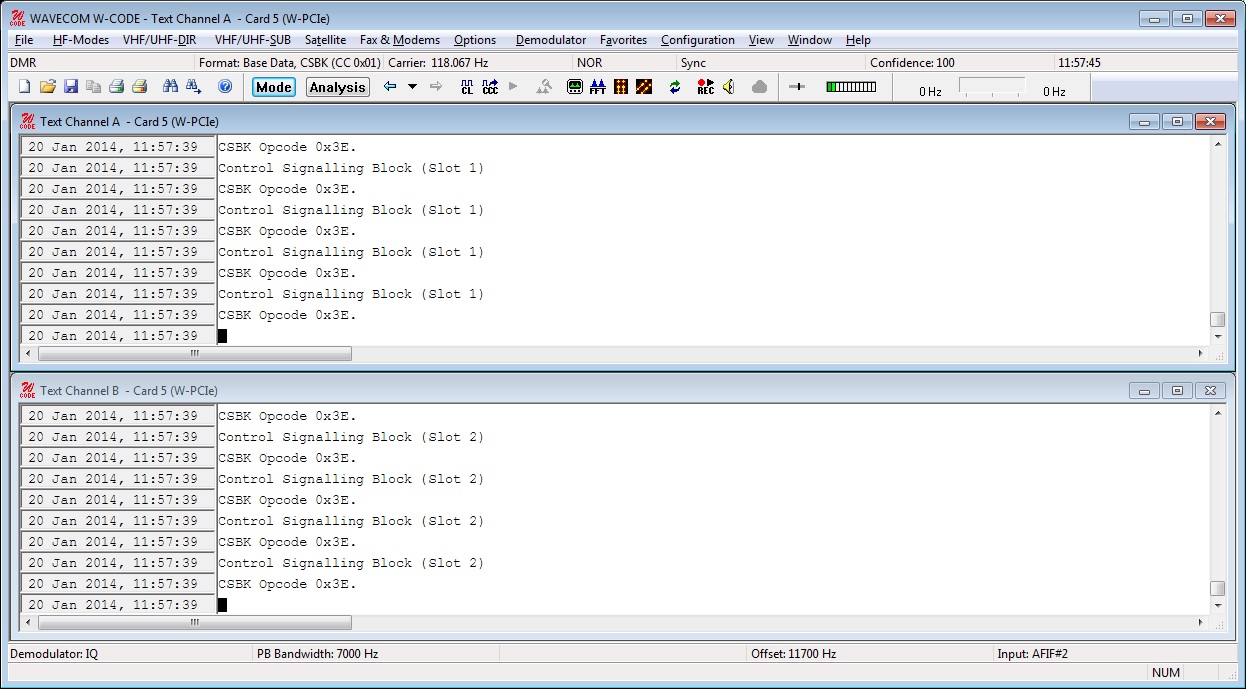Click the frequency offset bar between 0 Hz labels
The image size is (1246, 689).
tap(992, 86)
